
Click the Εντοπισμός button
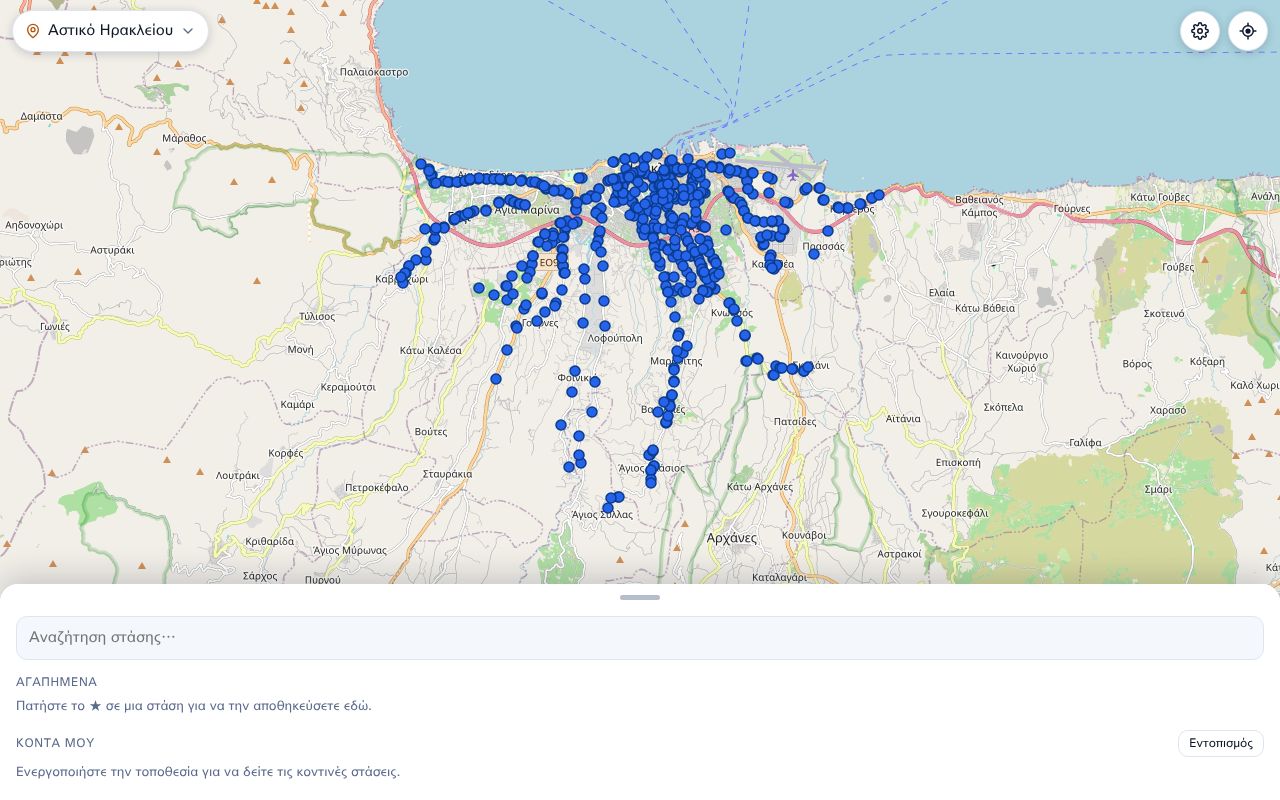tap(1221, 743)
